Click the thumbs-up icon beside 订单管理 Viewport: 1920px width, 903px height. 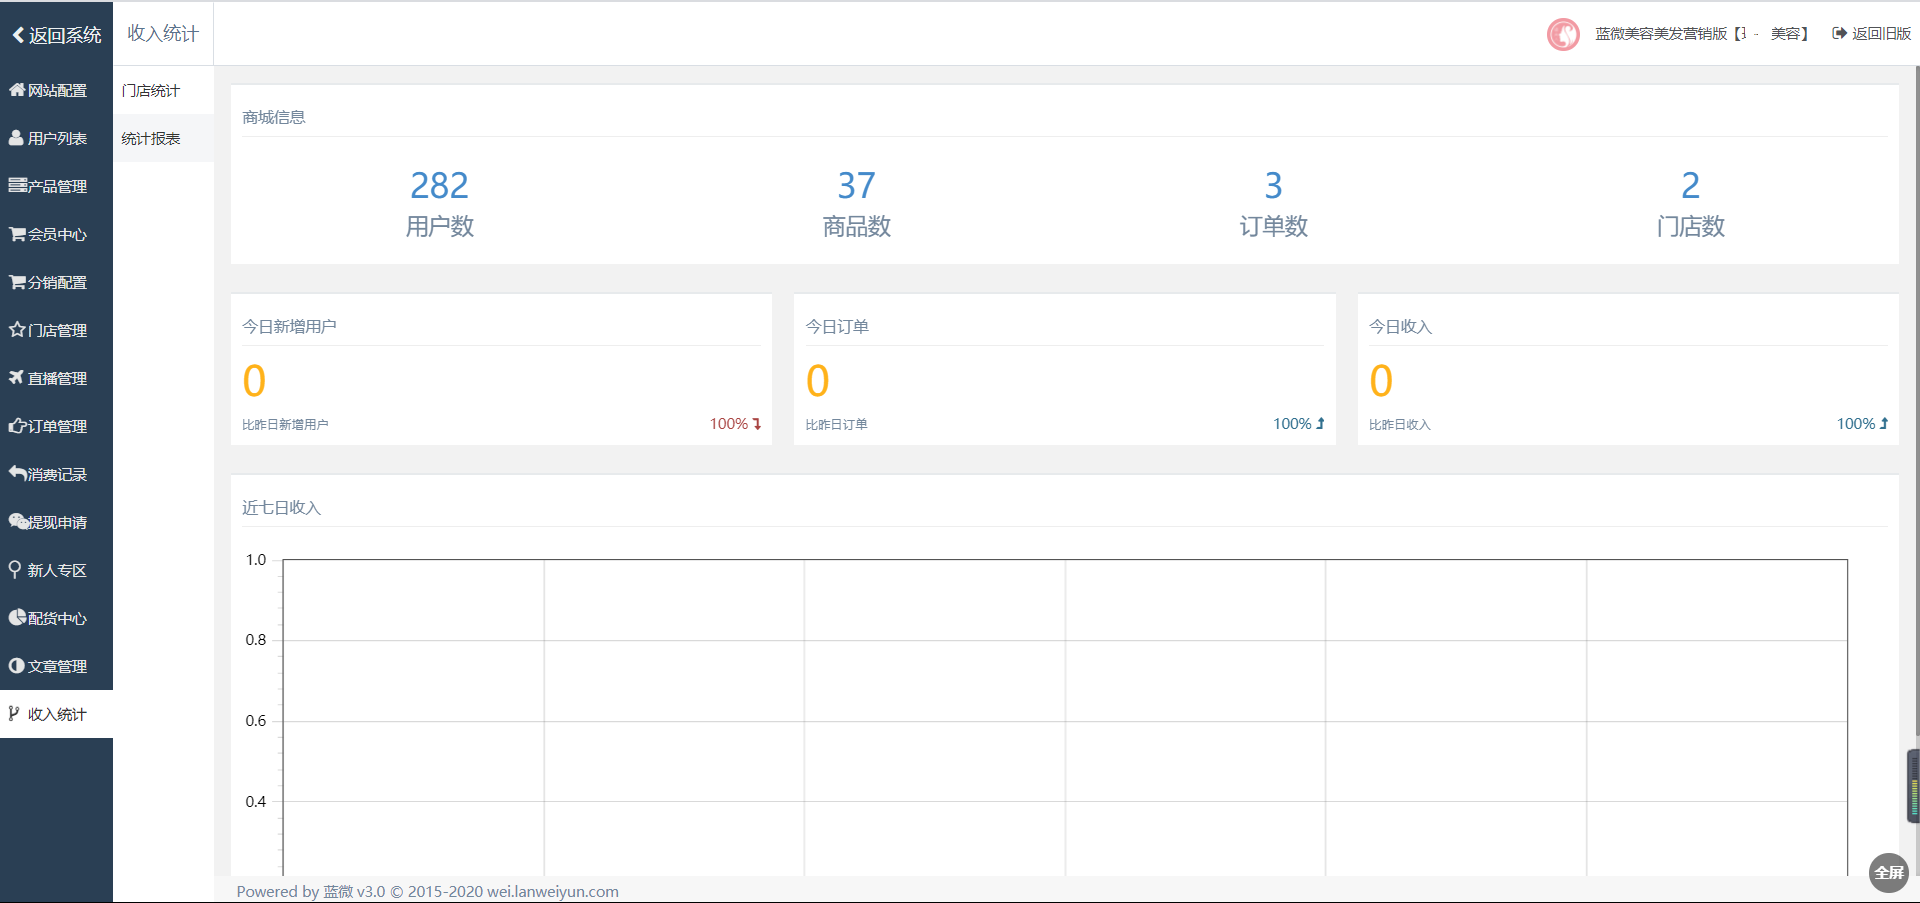pyautogui.click(x=17, y=425)
